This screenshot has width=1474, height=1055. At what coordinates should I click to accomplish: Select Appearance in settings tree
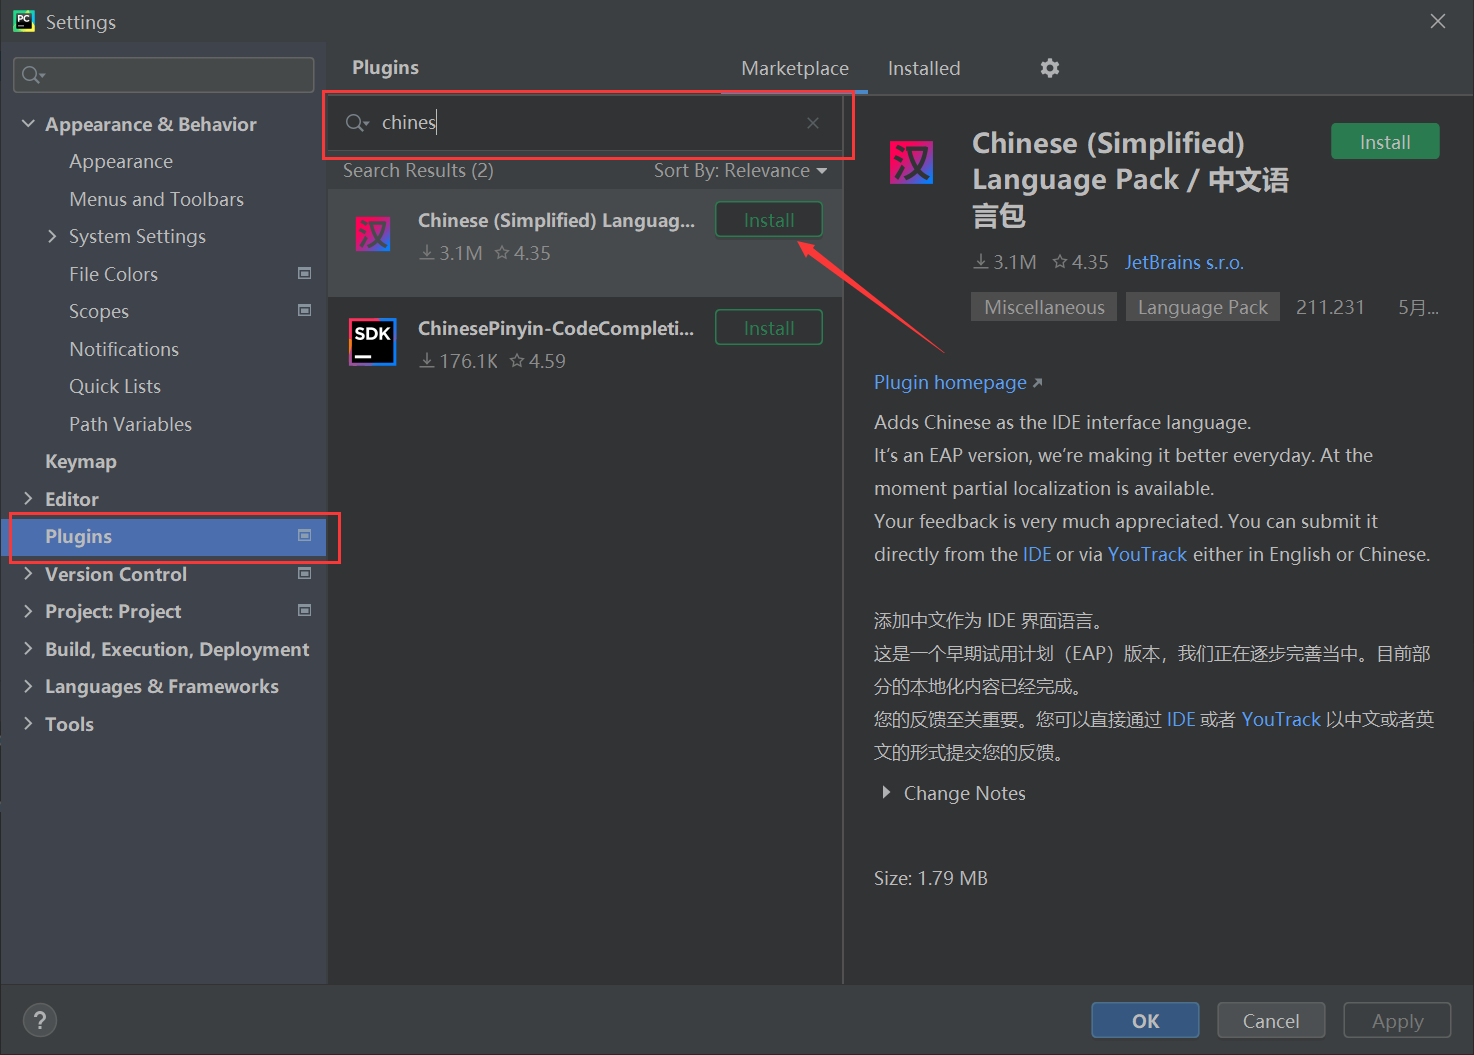point(121,161)
